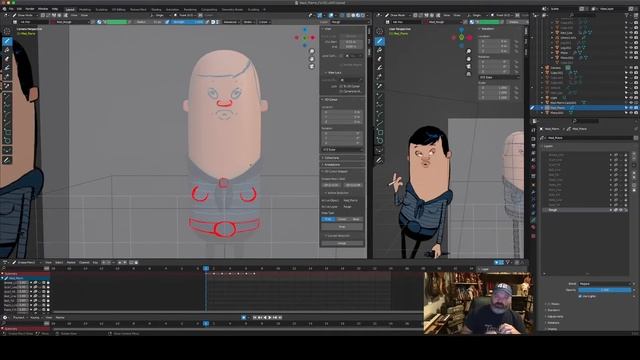Screen dimensions: 640x360
Task: Select the Annotate tool in Camera Perspective viewport
Action: (7, 160)
